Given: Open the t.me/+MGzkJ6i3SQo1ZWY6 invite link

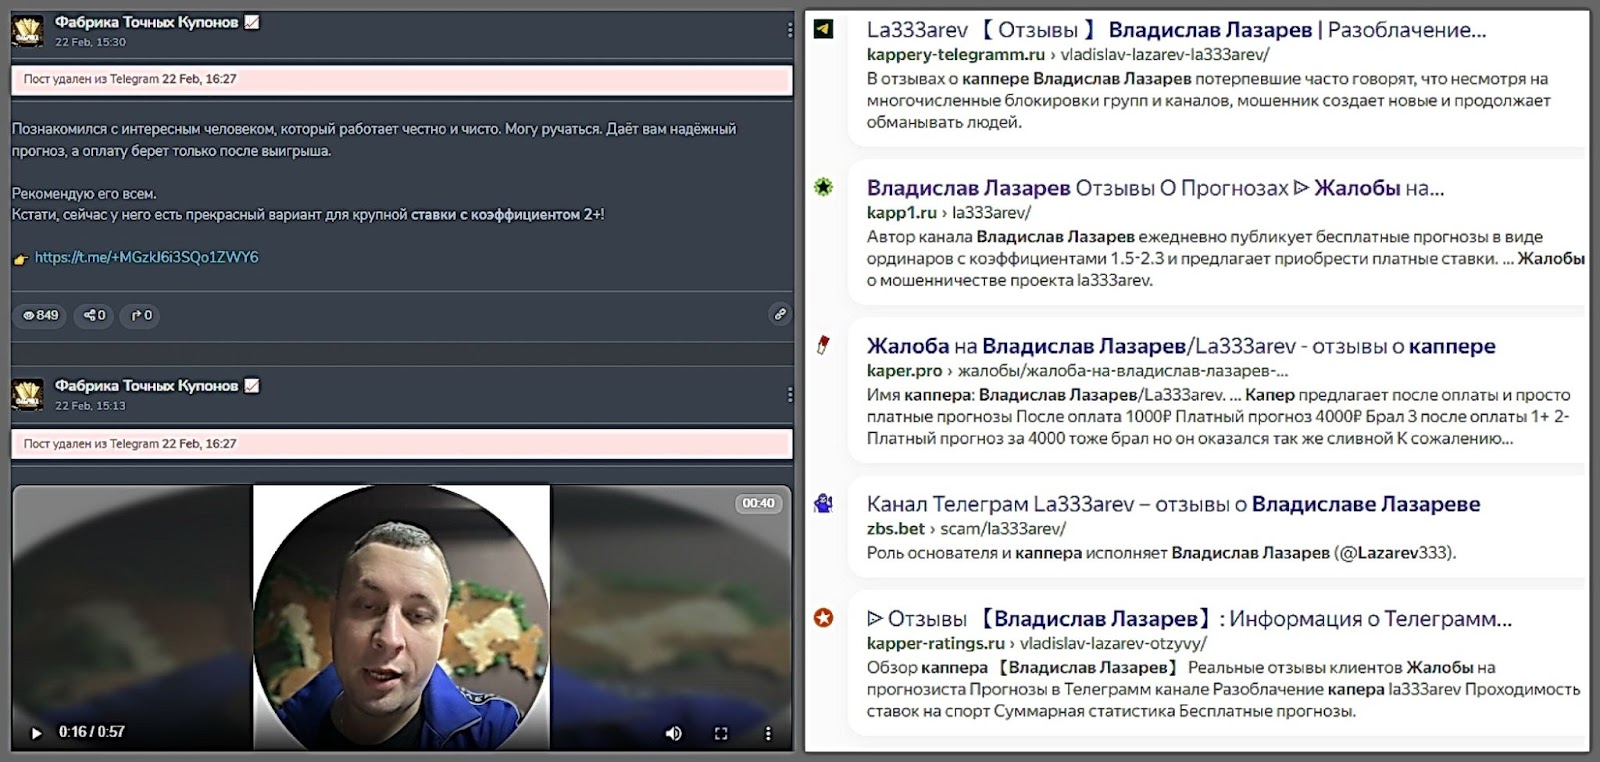Looking at the screenshot, I should click(146, 257).
